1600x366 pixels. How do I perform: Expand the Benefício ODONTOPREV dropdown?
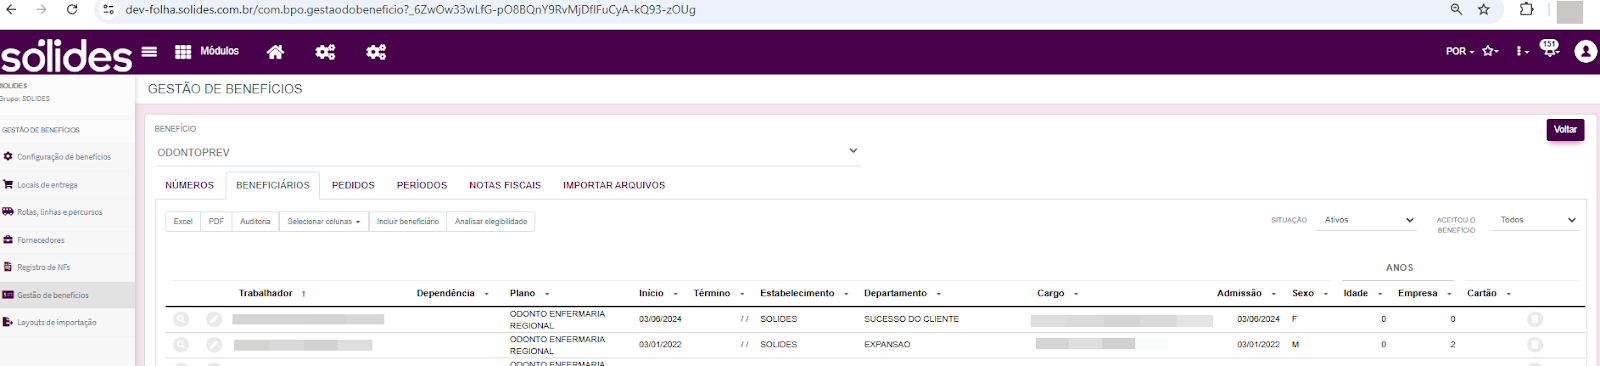(x=507, y=152)
